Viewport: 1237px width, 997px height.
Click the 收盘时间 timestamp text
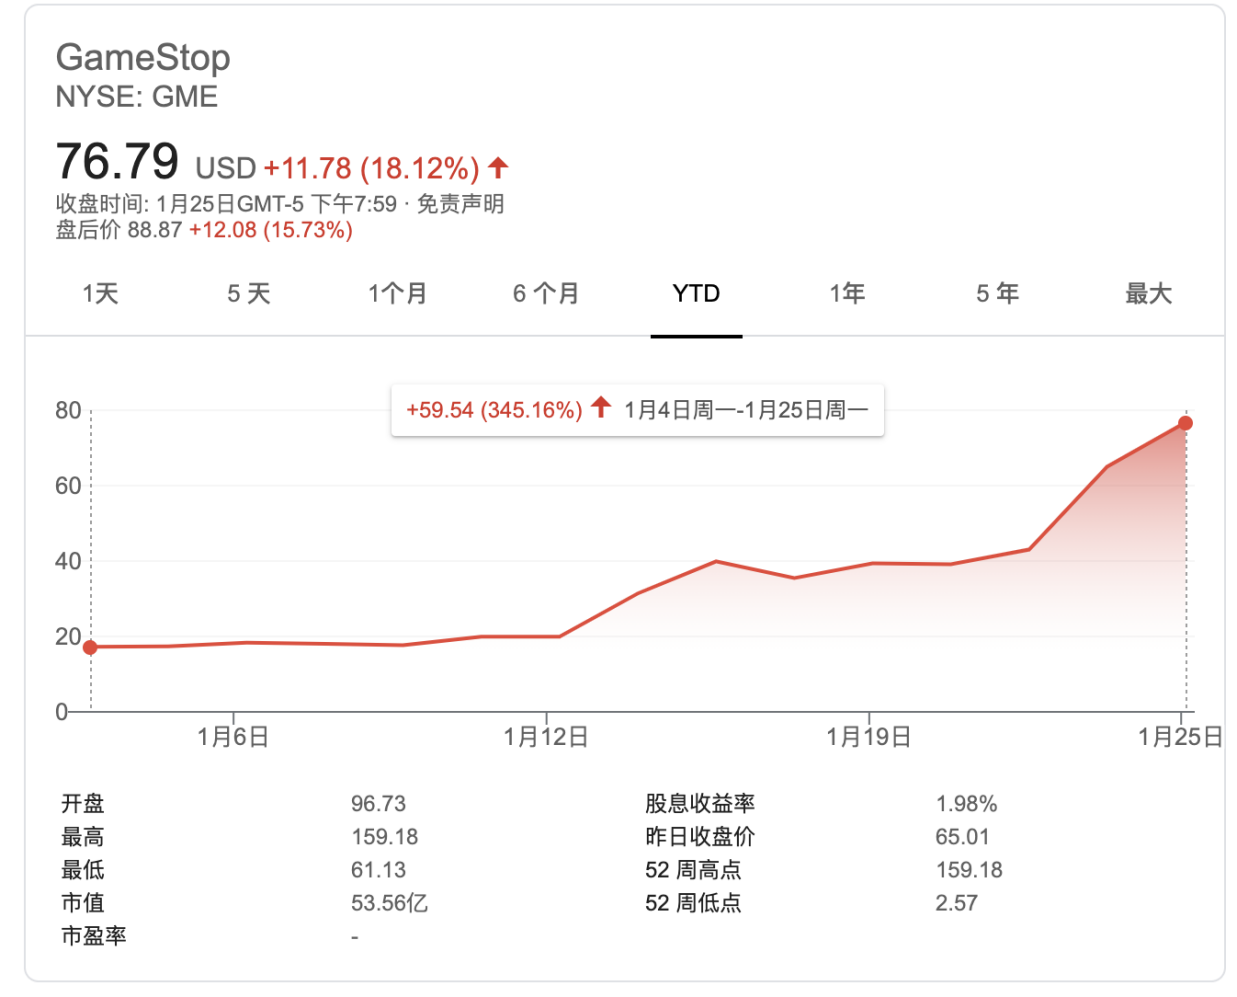[226, 204]
